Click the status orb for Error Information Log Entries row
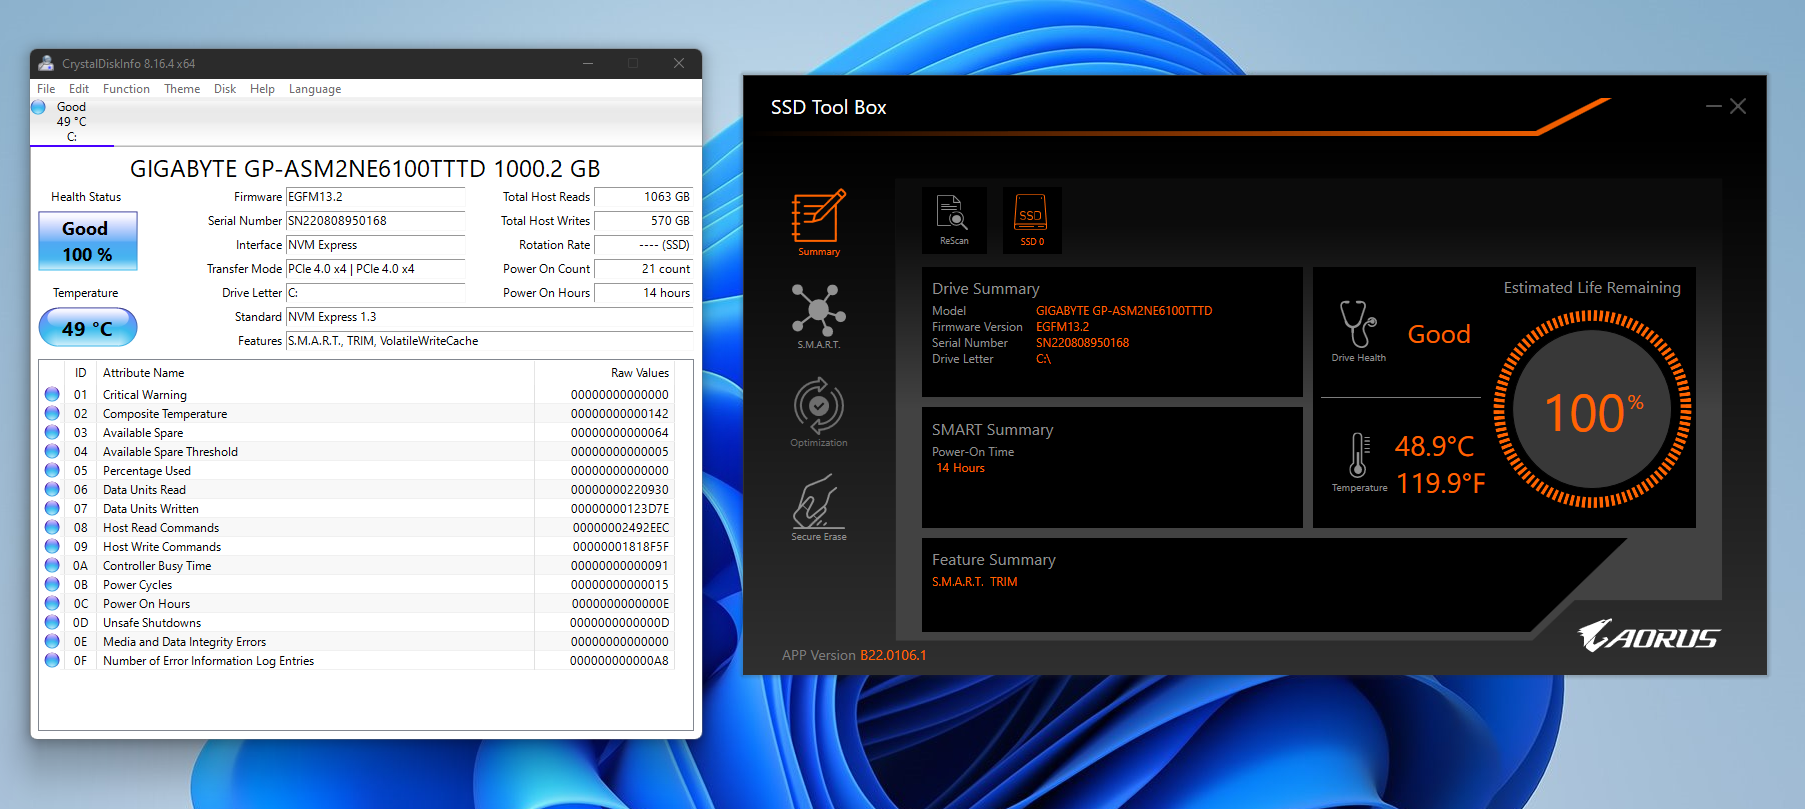 click(52, 660)
